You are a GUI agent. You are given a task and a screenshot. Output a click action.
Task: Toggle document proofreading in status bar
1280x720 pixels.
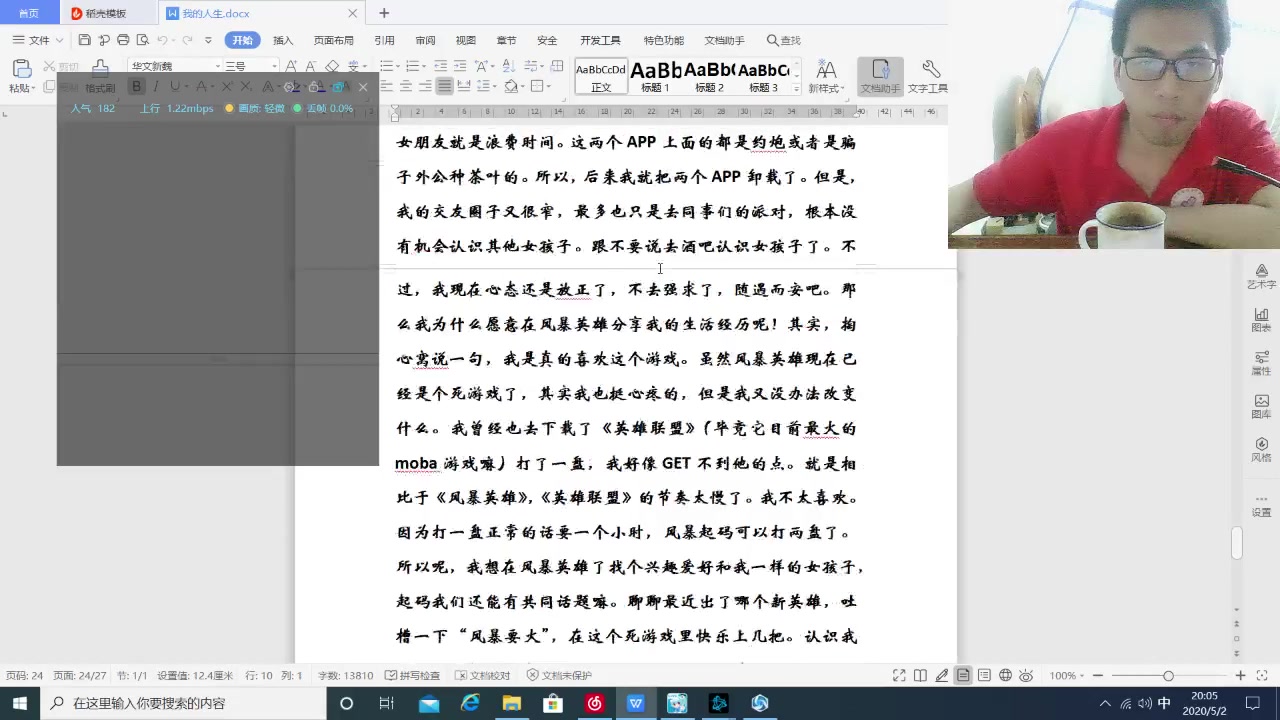(x=483, y=676)
